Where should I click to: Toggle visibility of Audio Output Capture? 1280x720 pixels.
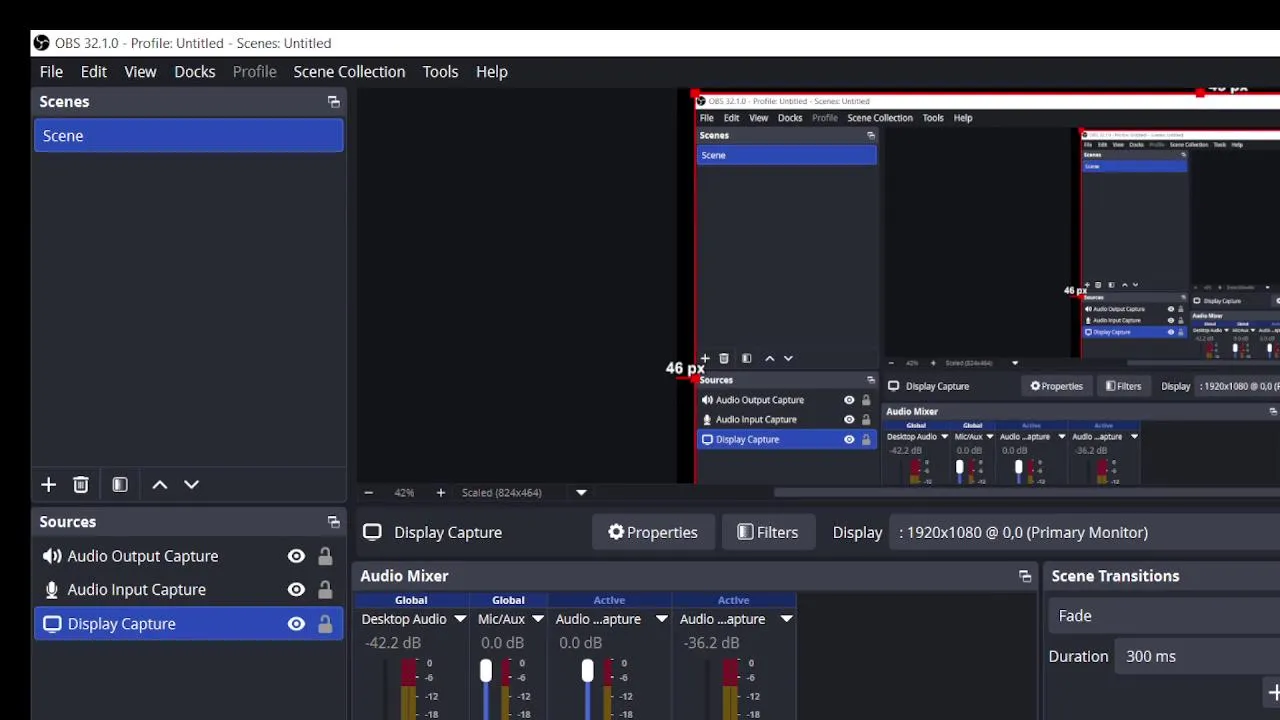pos(296,556)
